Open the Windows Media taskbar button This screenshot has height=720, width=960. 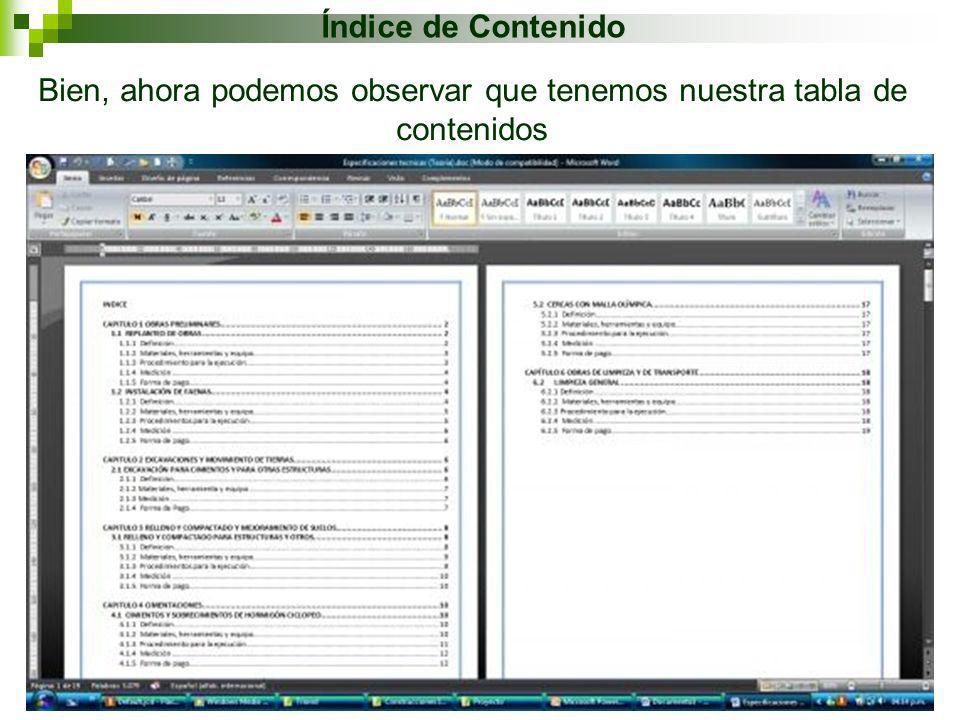click(x=232, y=702)
